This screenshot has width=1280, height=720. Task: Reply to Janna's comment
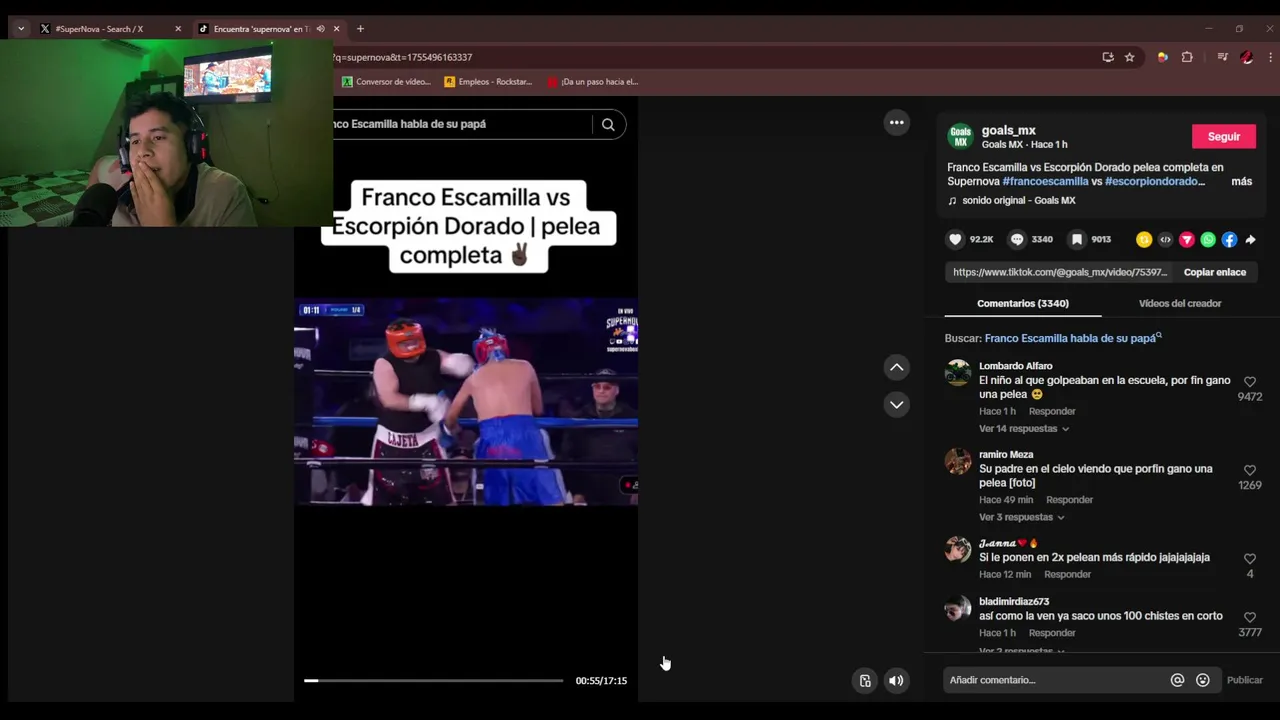click(x=1067, y=575)
